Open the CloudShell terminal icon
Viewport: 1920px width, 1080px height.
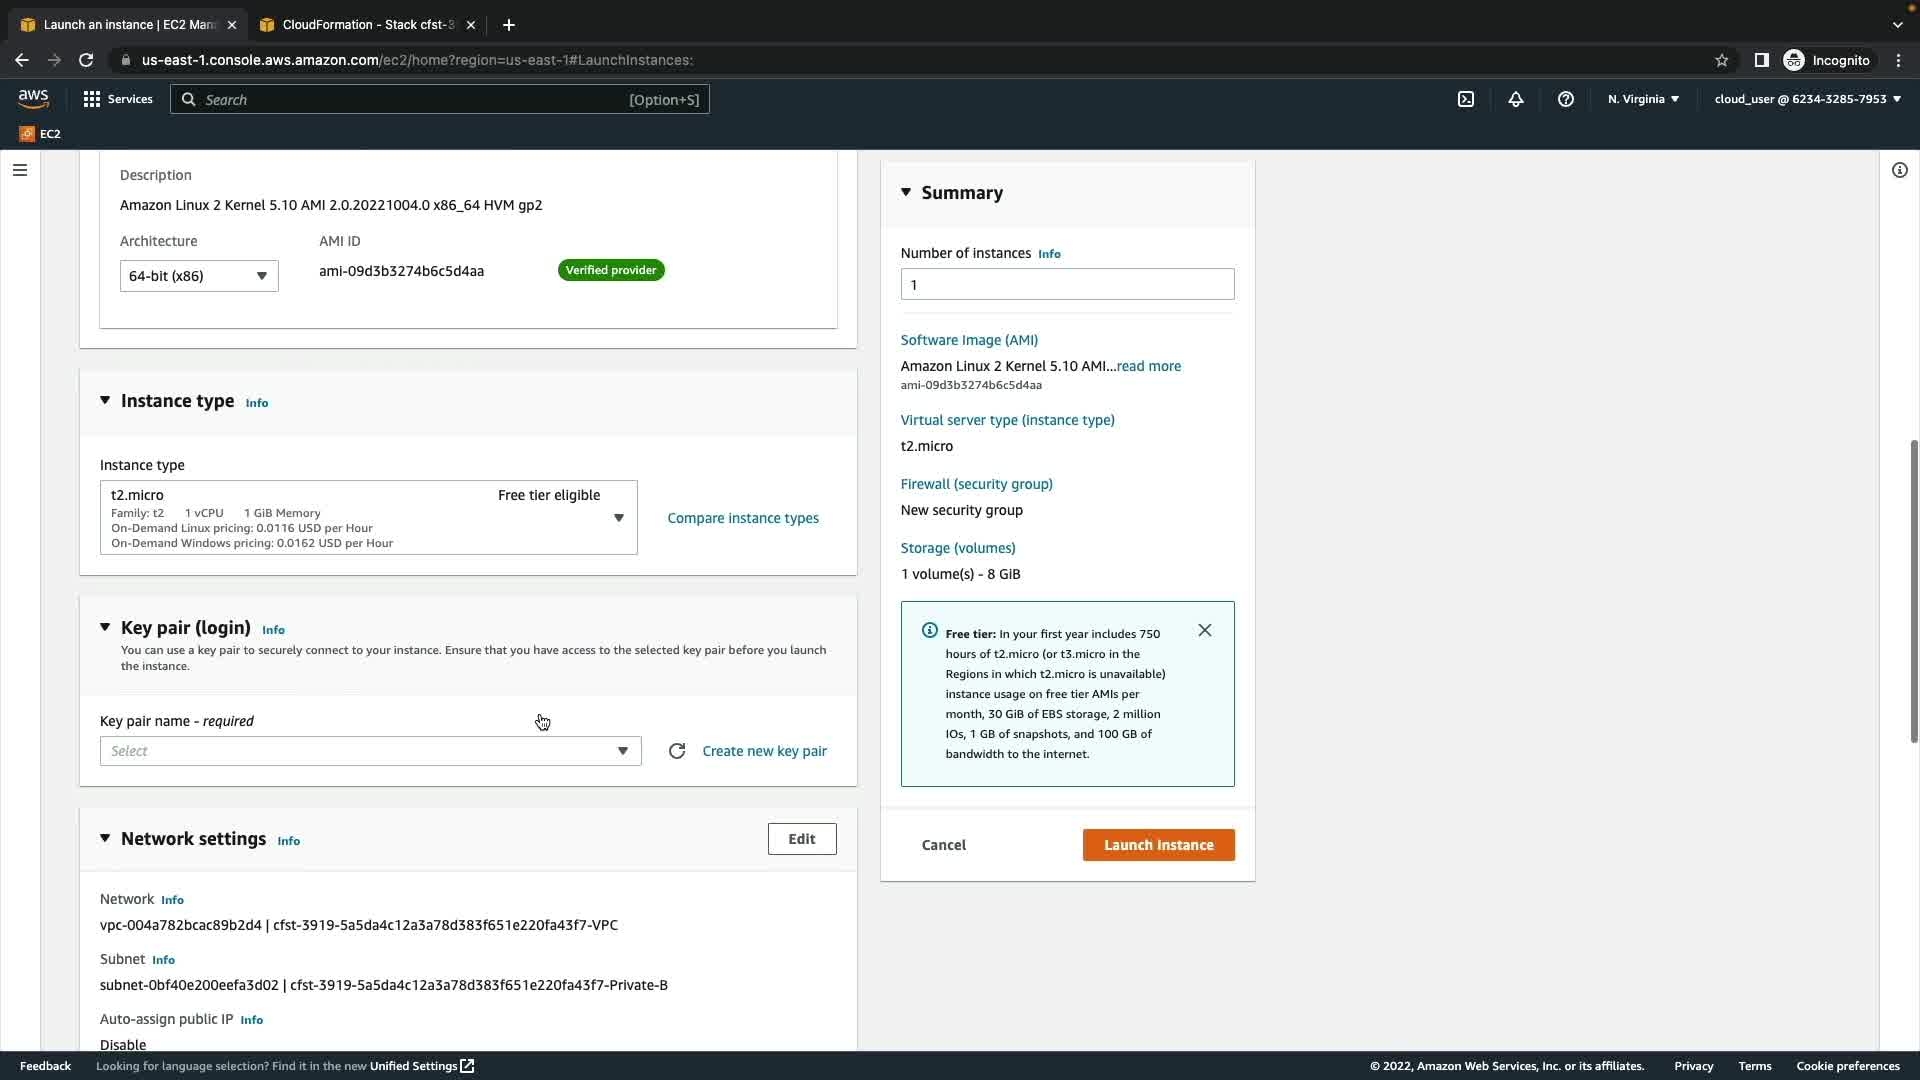(1466, 99)
